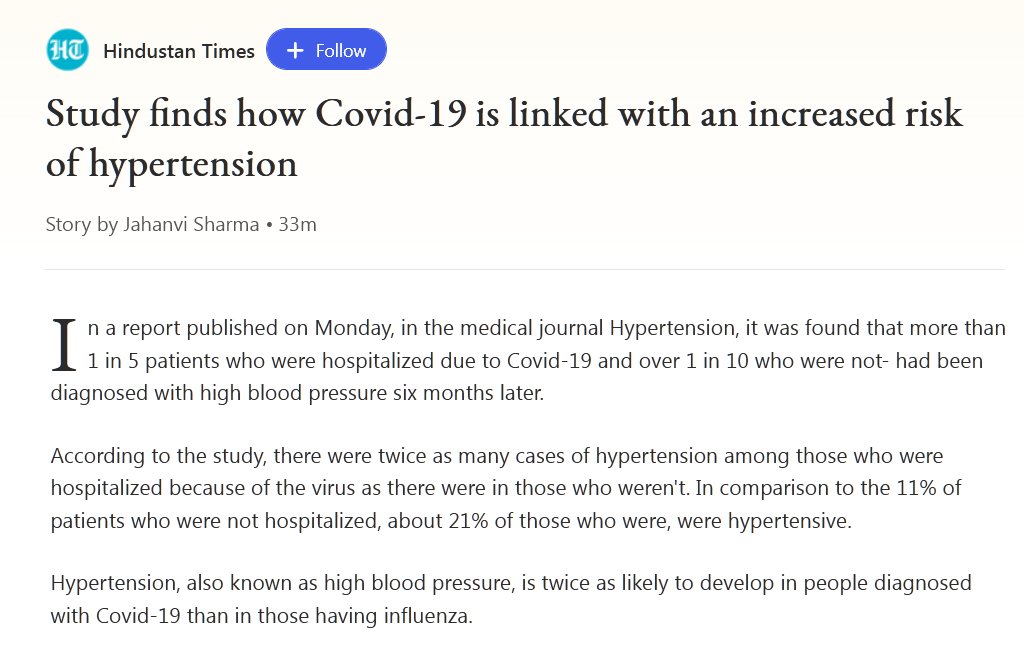
Task: Open the Hindustan Times publisher name link
Action: coord(179,51)
